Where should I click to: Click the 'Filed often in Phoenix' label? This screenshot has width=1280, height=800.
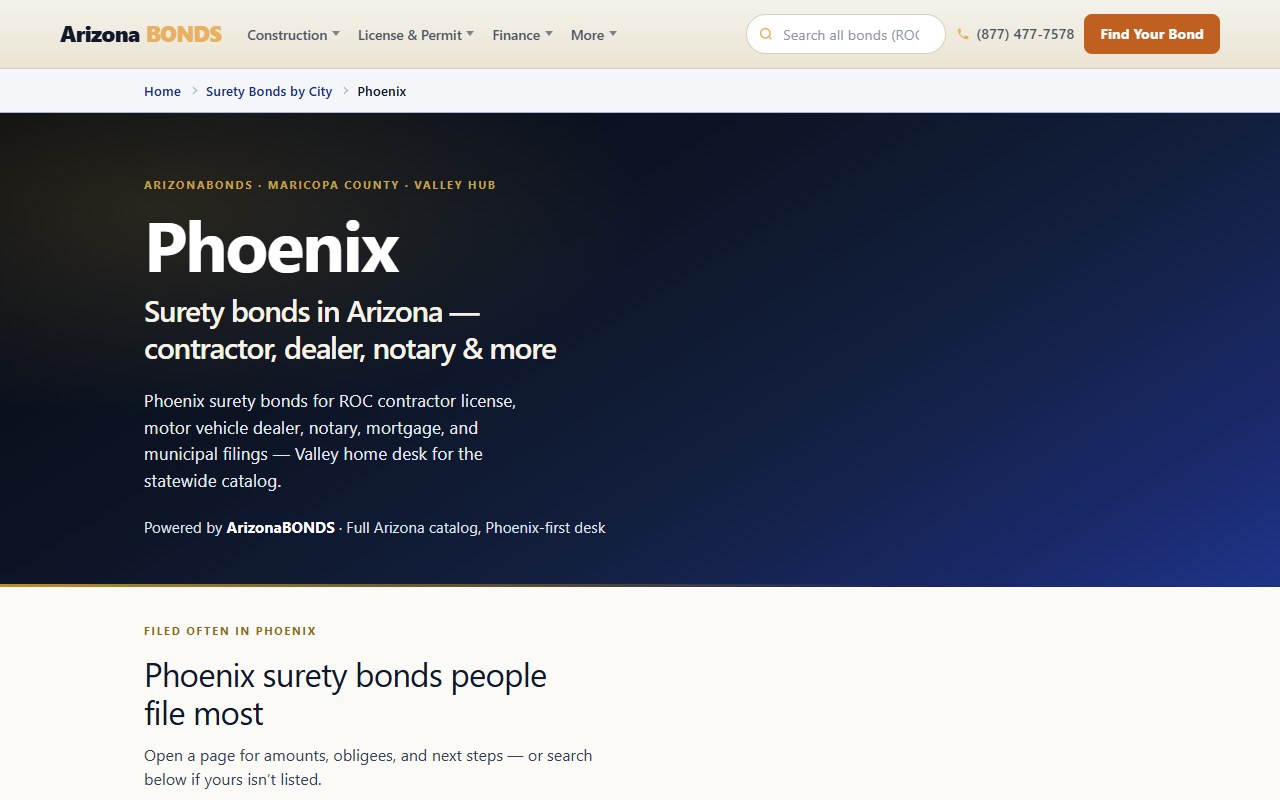click(230, 631)
